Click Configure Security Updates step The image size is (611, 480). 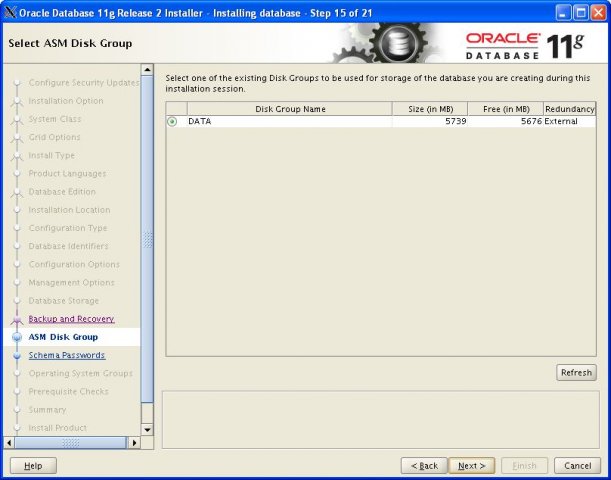(84, 83)
